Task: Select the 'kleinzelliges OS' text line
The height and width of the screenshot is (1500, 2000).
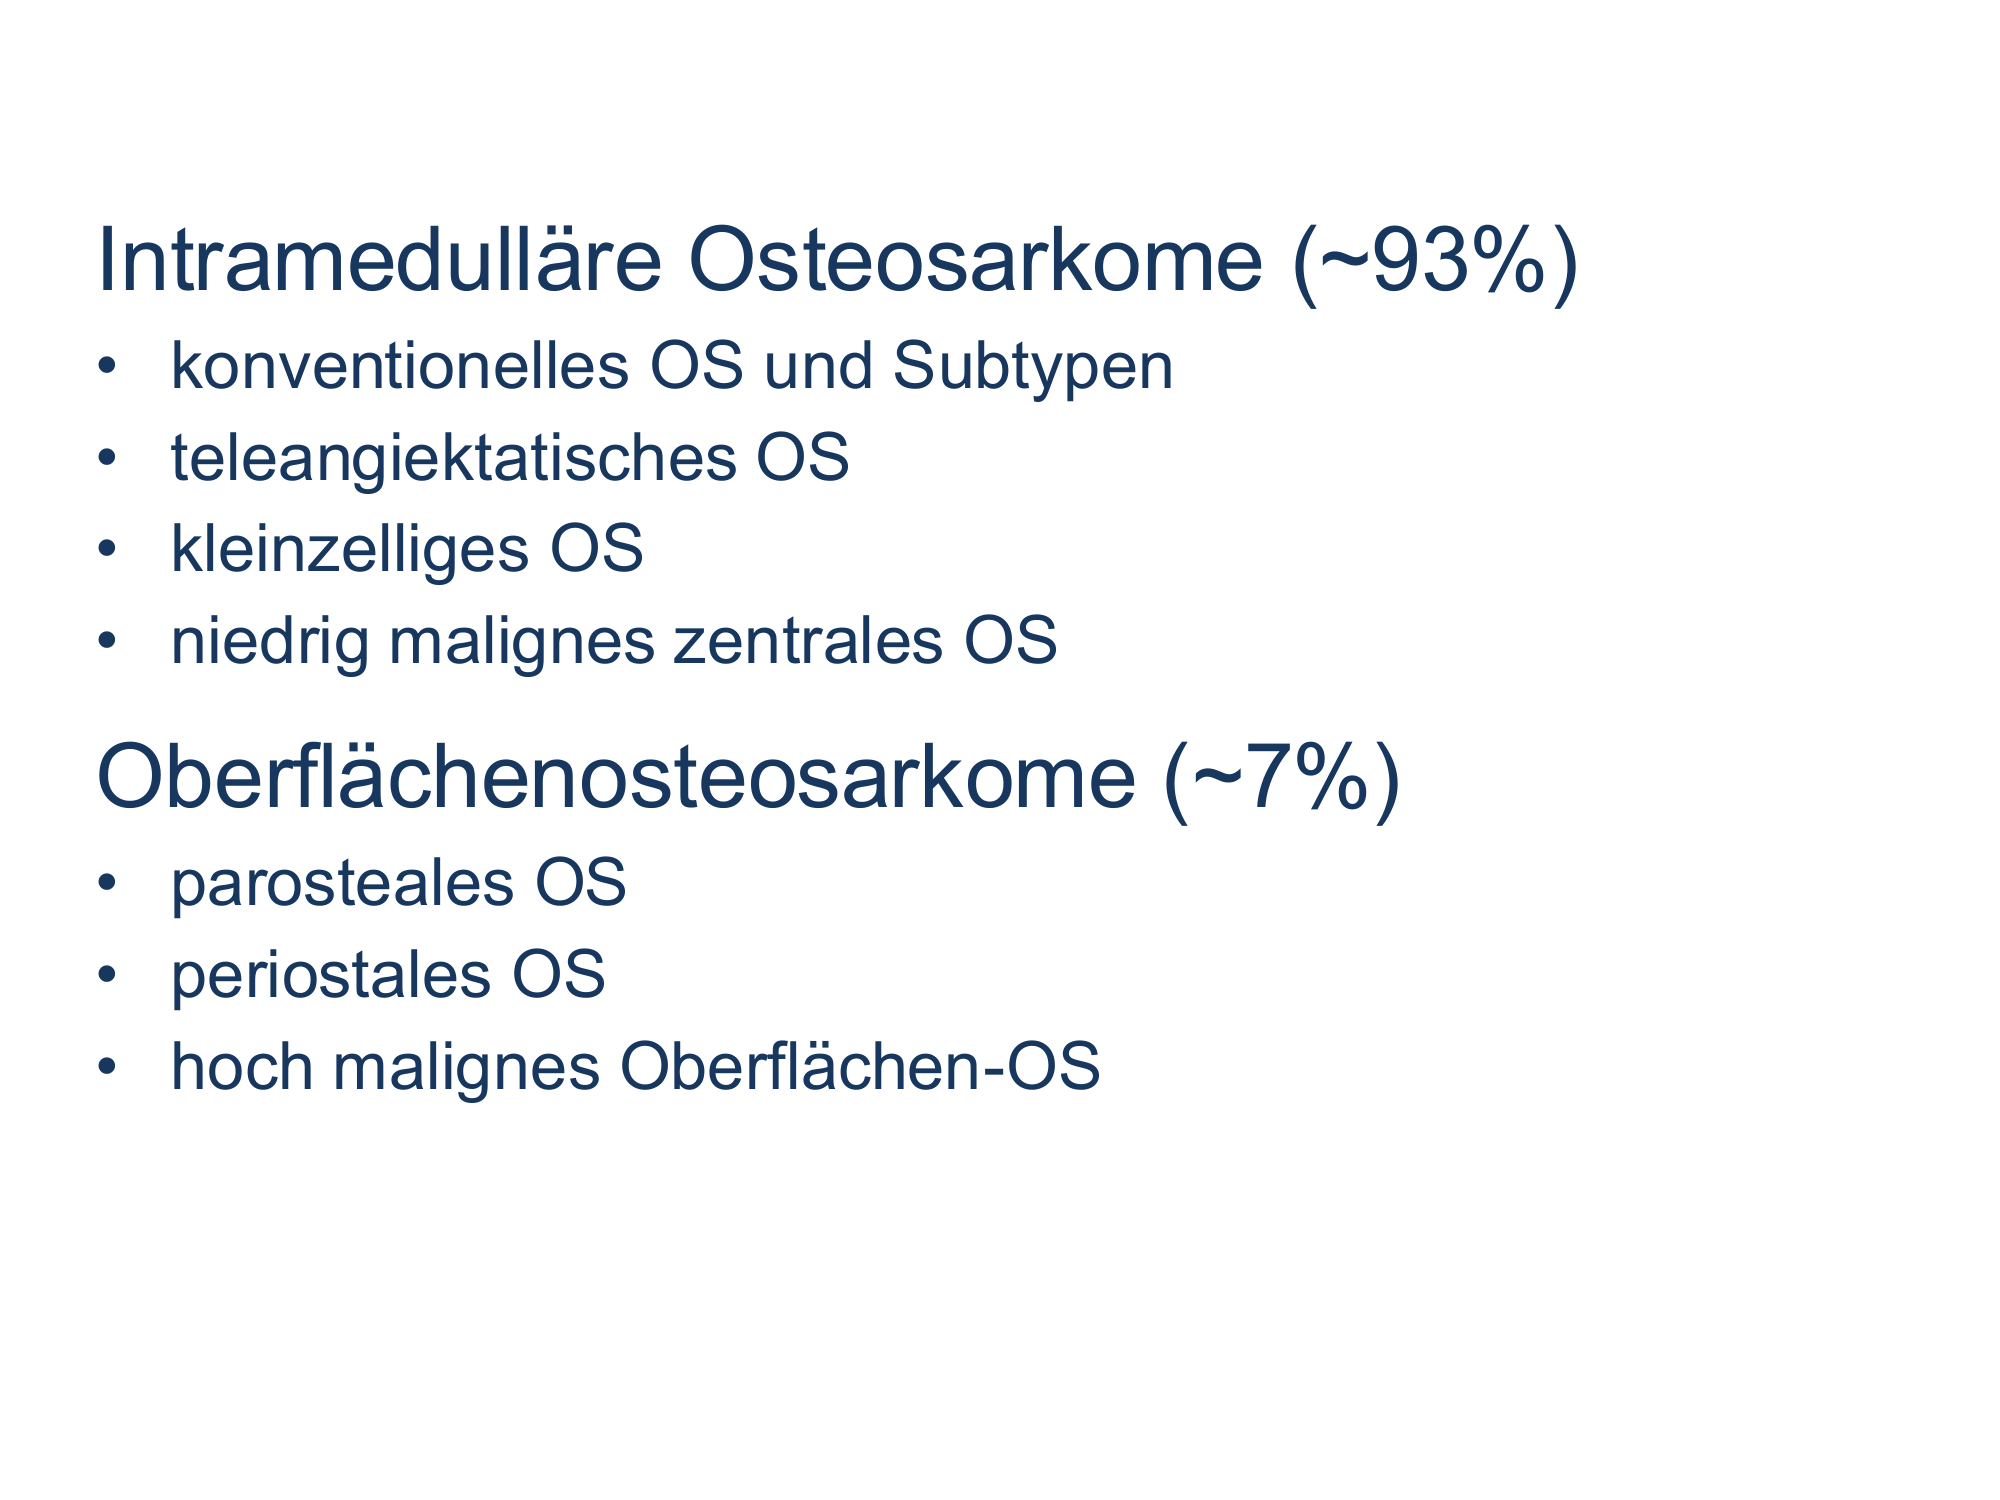Action: coord(407,550)
